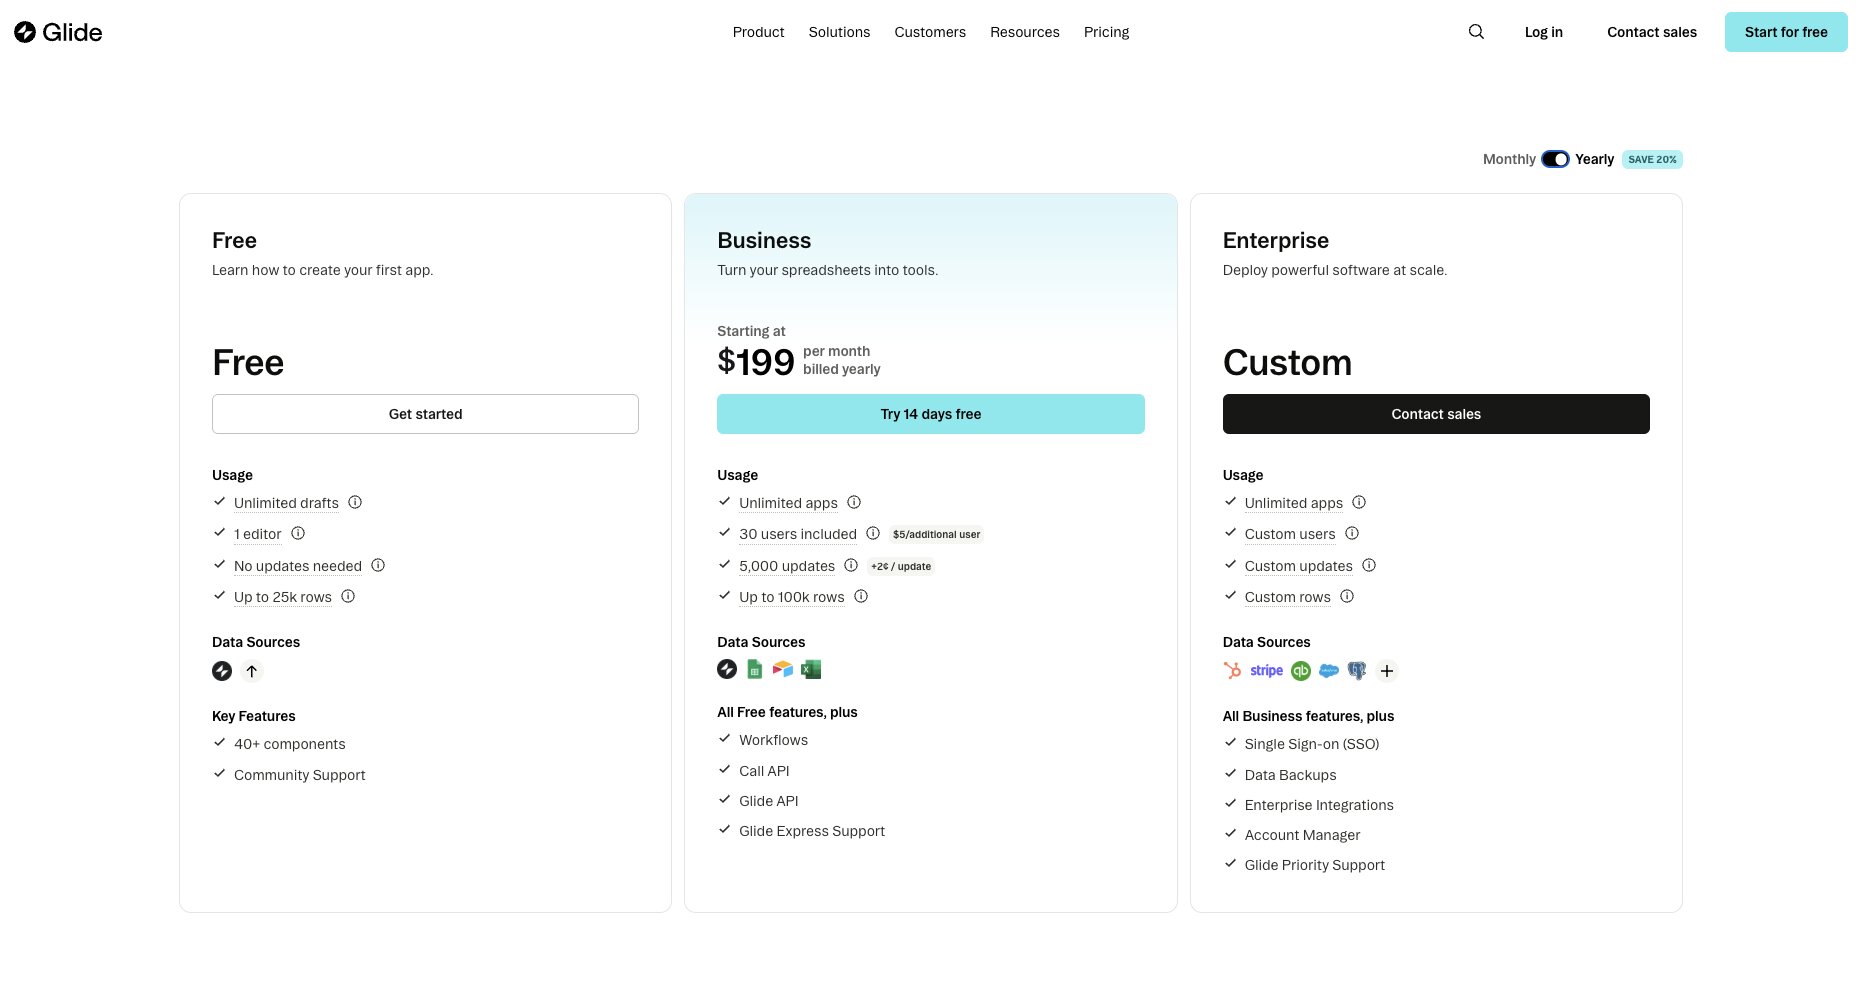Click Account Manager feature text

[1302, 835]
